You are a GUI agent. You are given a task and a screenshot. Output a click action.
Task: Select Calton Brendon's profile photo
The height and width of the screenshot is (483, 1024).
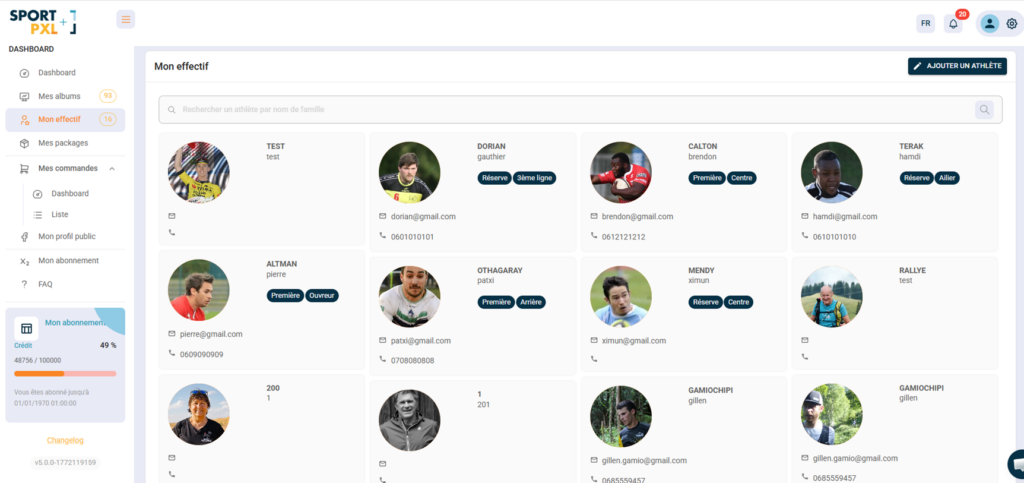620,172
